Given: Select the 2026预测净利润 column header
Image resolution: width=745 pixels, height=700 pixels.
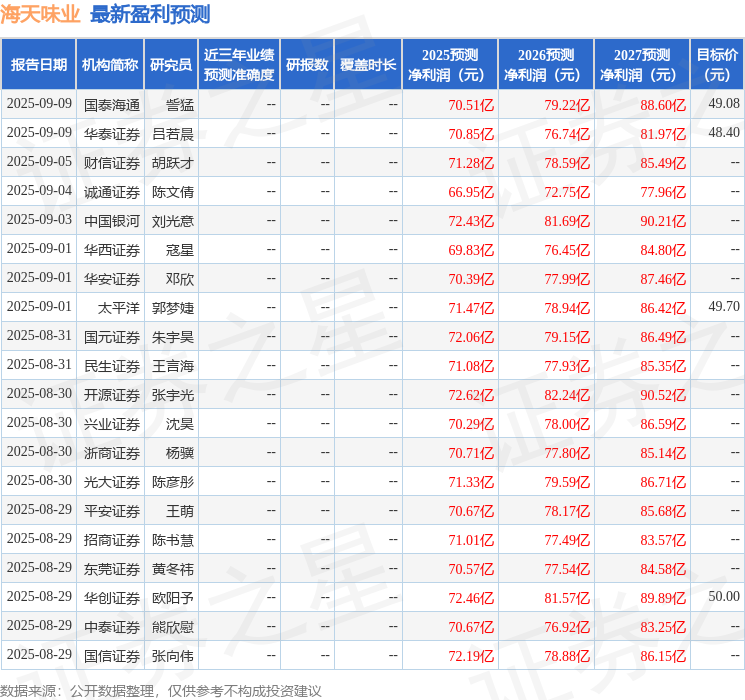Looking at the screenshot, I should coord(546,65).
